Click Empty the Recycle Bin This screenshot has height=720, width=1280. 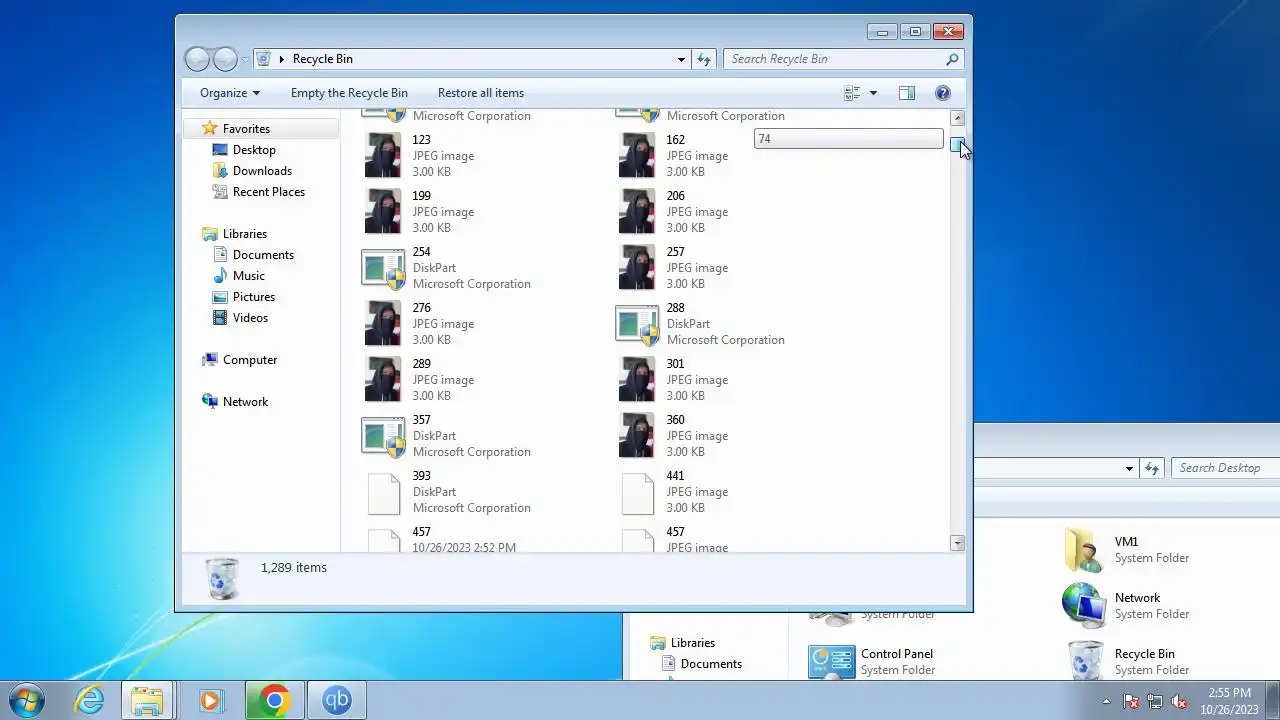pos(349,93)
